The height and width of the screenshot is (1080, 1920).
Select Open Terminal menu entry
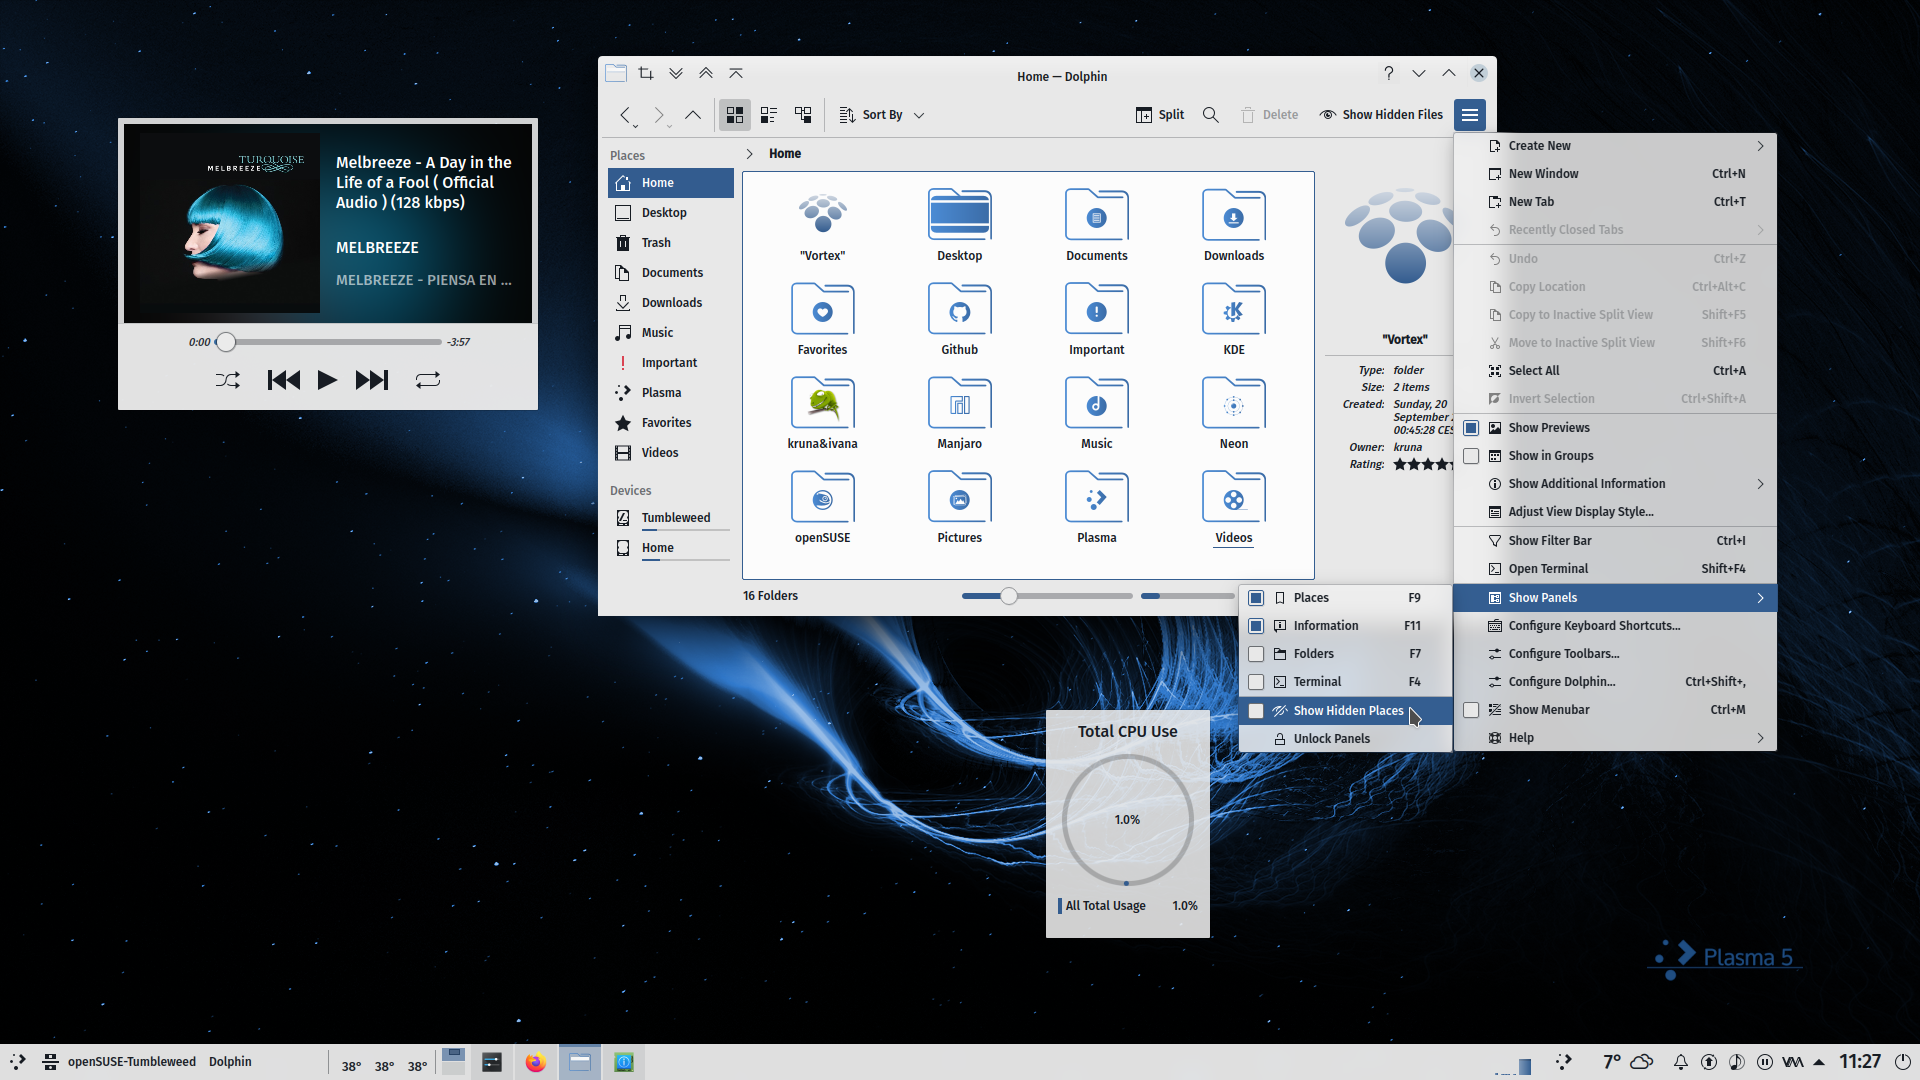pos(1615,569)
